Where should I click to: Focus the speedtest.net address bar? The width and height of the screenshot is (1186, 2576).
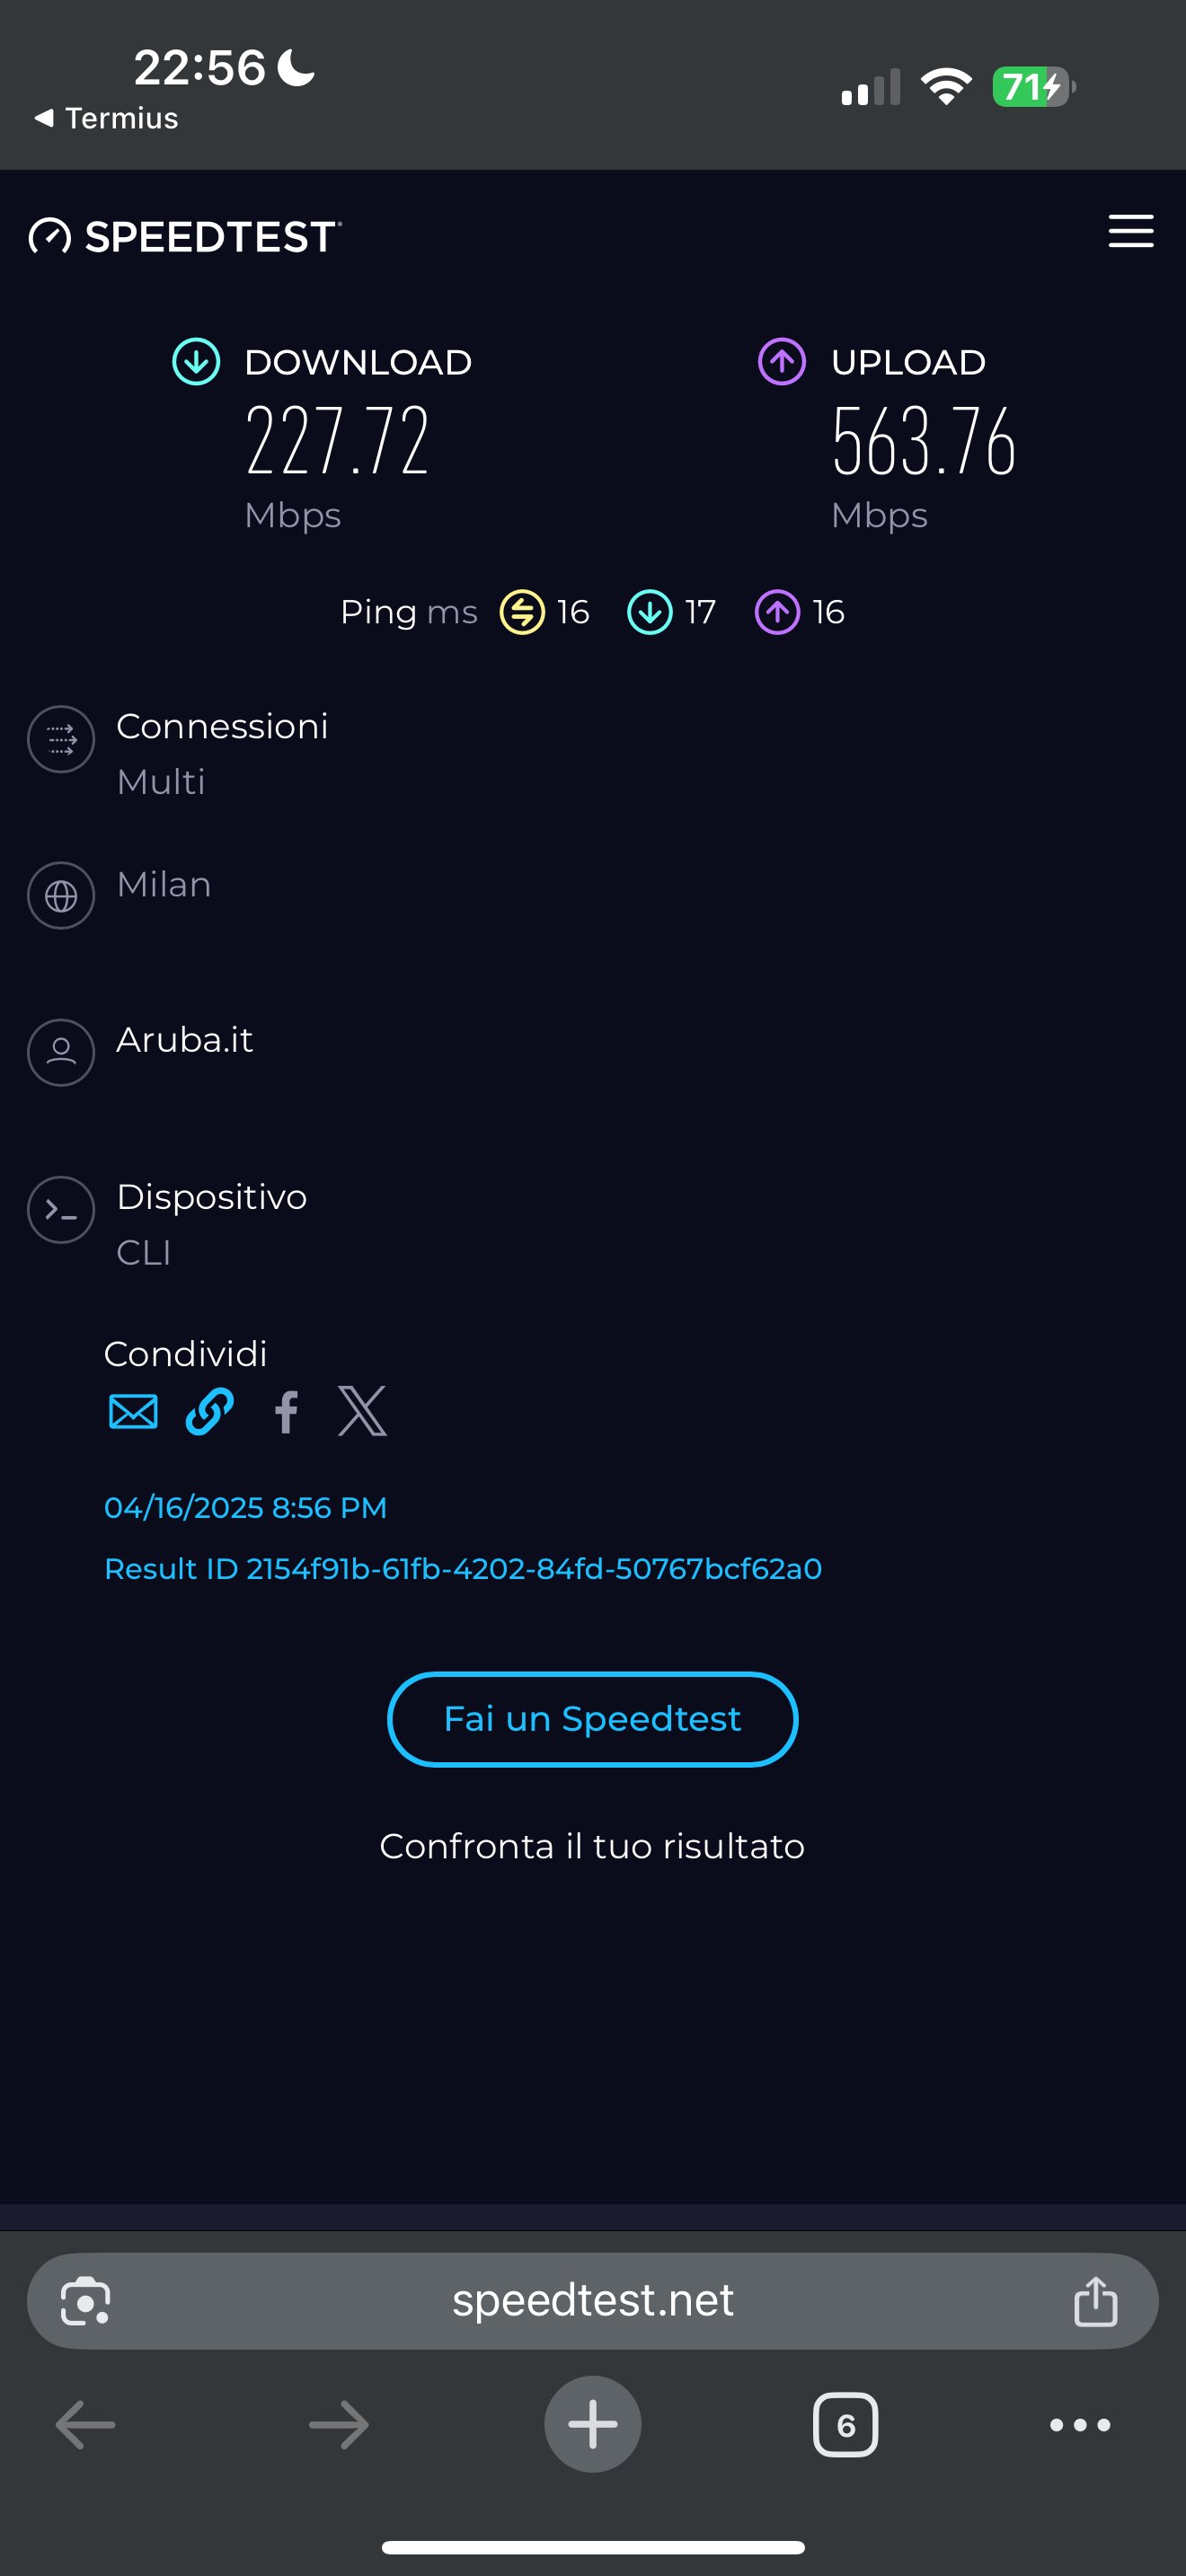pos(592,2301)
